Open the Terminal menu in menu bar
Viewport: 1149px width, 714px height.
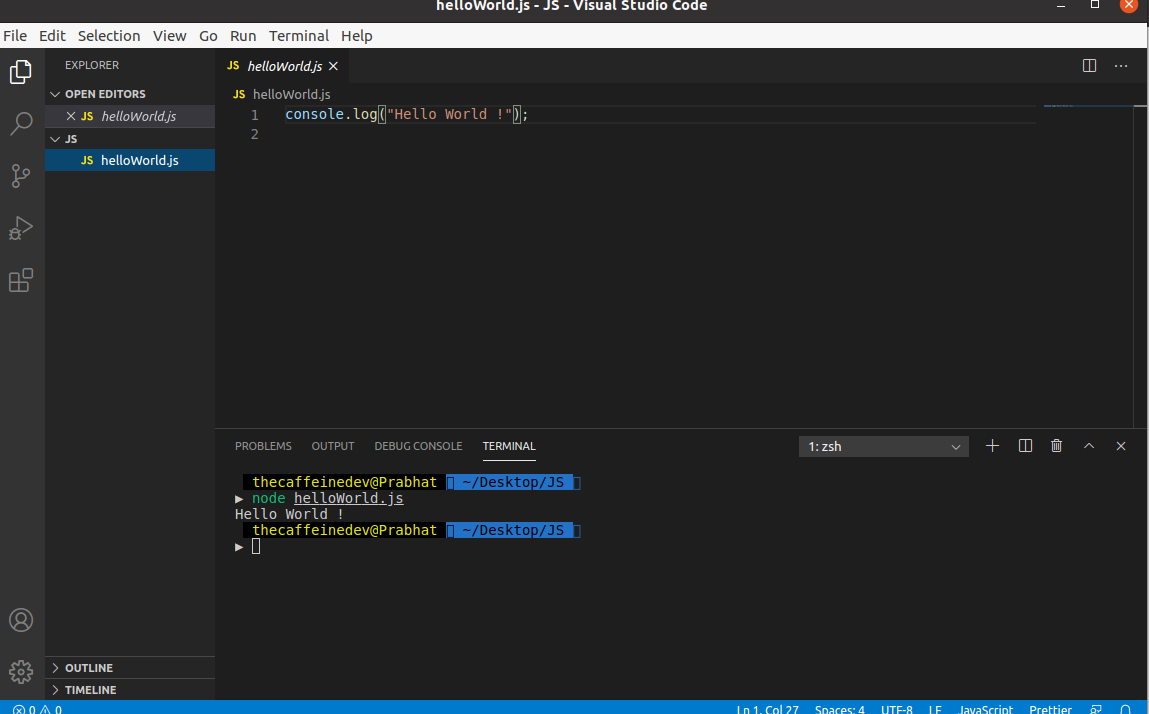pos(298,36)
